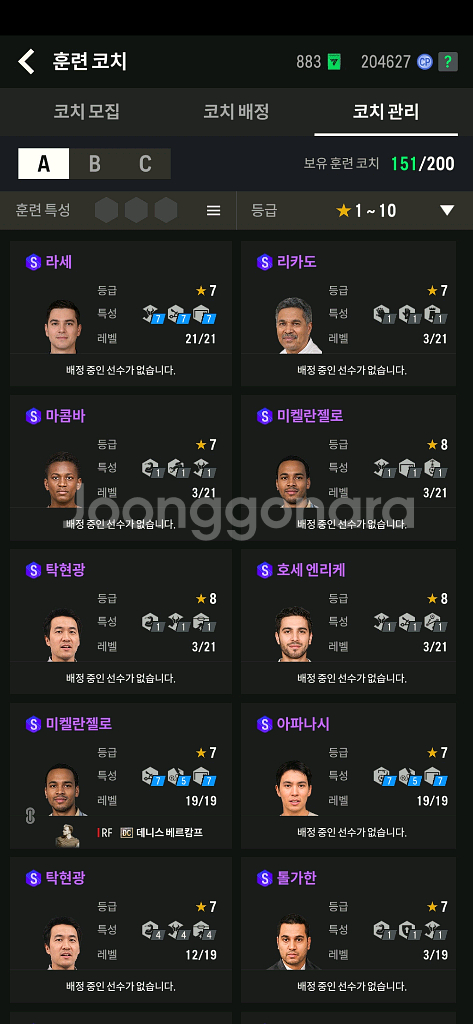
Task: Switch to group C
Action: click(x=145, y=163)
